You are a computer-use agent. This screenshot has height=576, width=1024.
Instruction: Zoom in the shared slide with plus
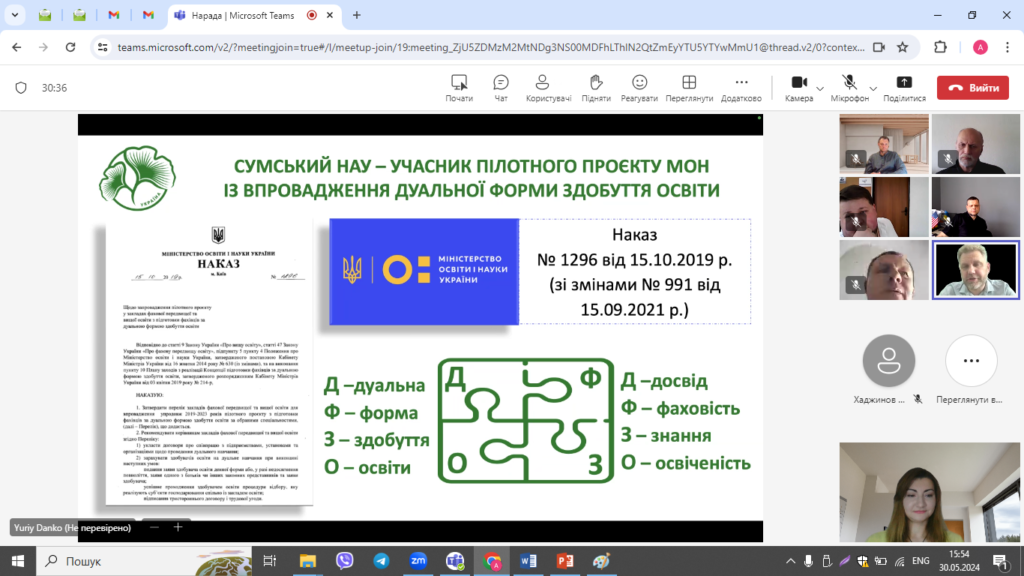coord(178,526)
